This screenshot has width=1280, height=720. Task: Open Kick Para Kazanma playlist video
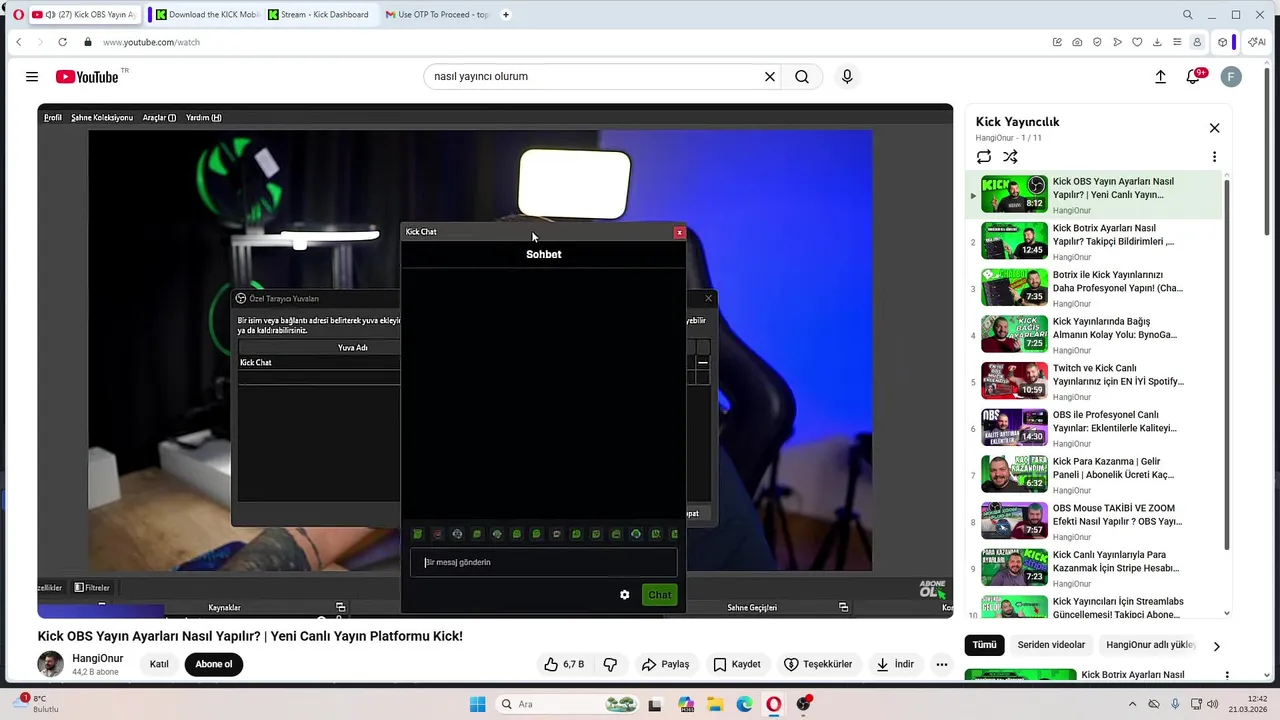(x=1094, y=475)
